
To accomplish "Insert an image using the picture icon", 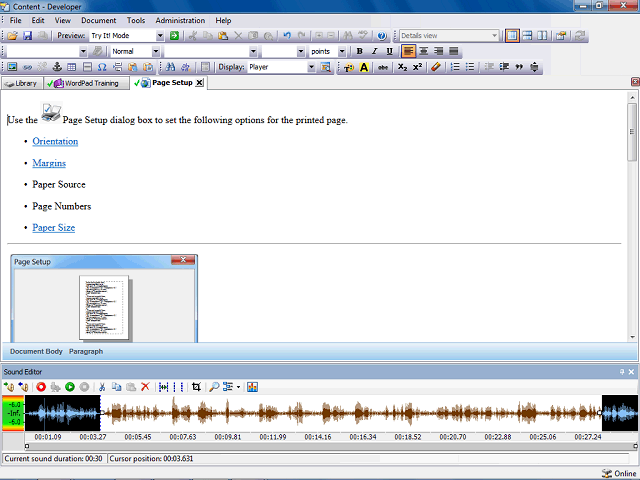I will [x=12, y=67].
